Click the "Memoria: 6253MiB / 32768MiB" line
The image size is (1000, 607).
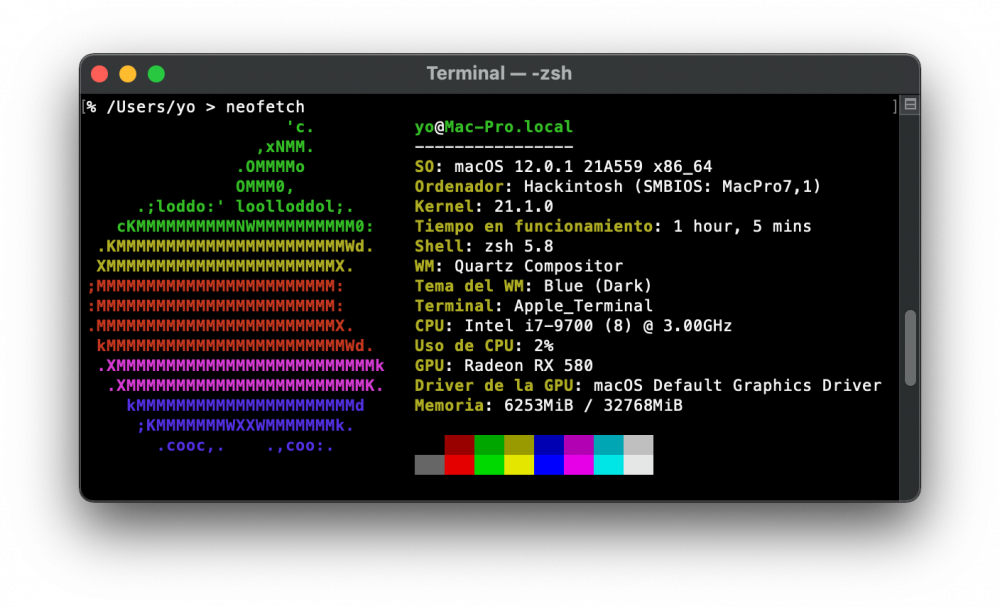click(548, 406)
